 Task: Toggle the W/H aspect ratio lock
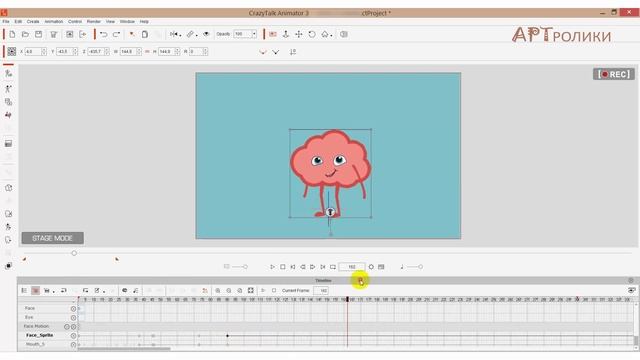(147, 52)
